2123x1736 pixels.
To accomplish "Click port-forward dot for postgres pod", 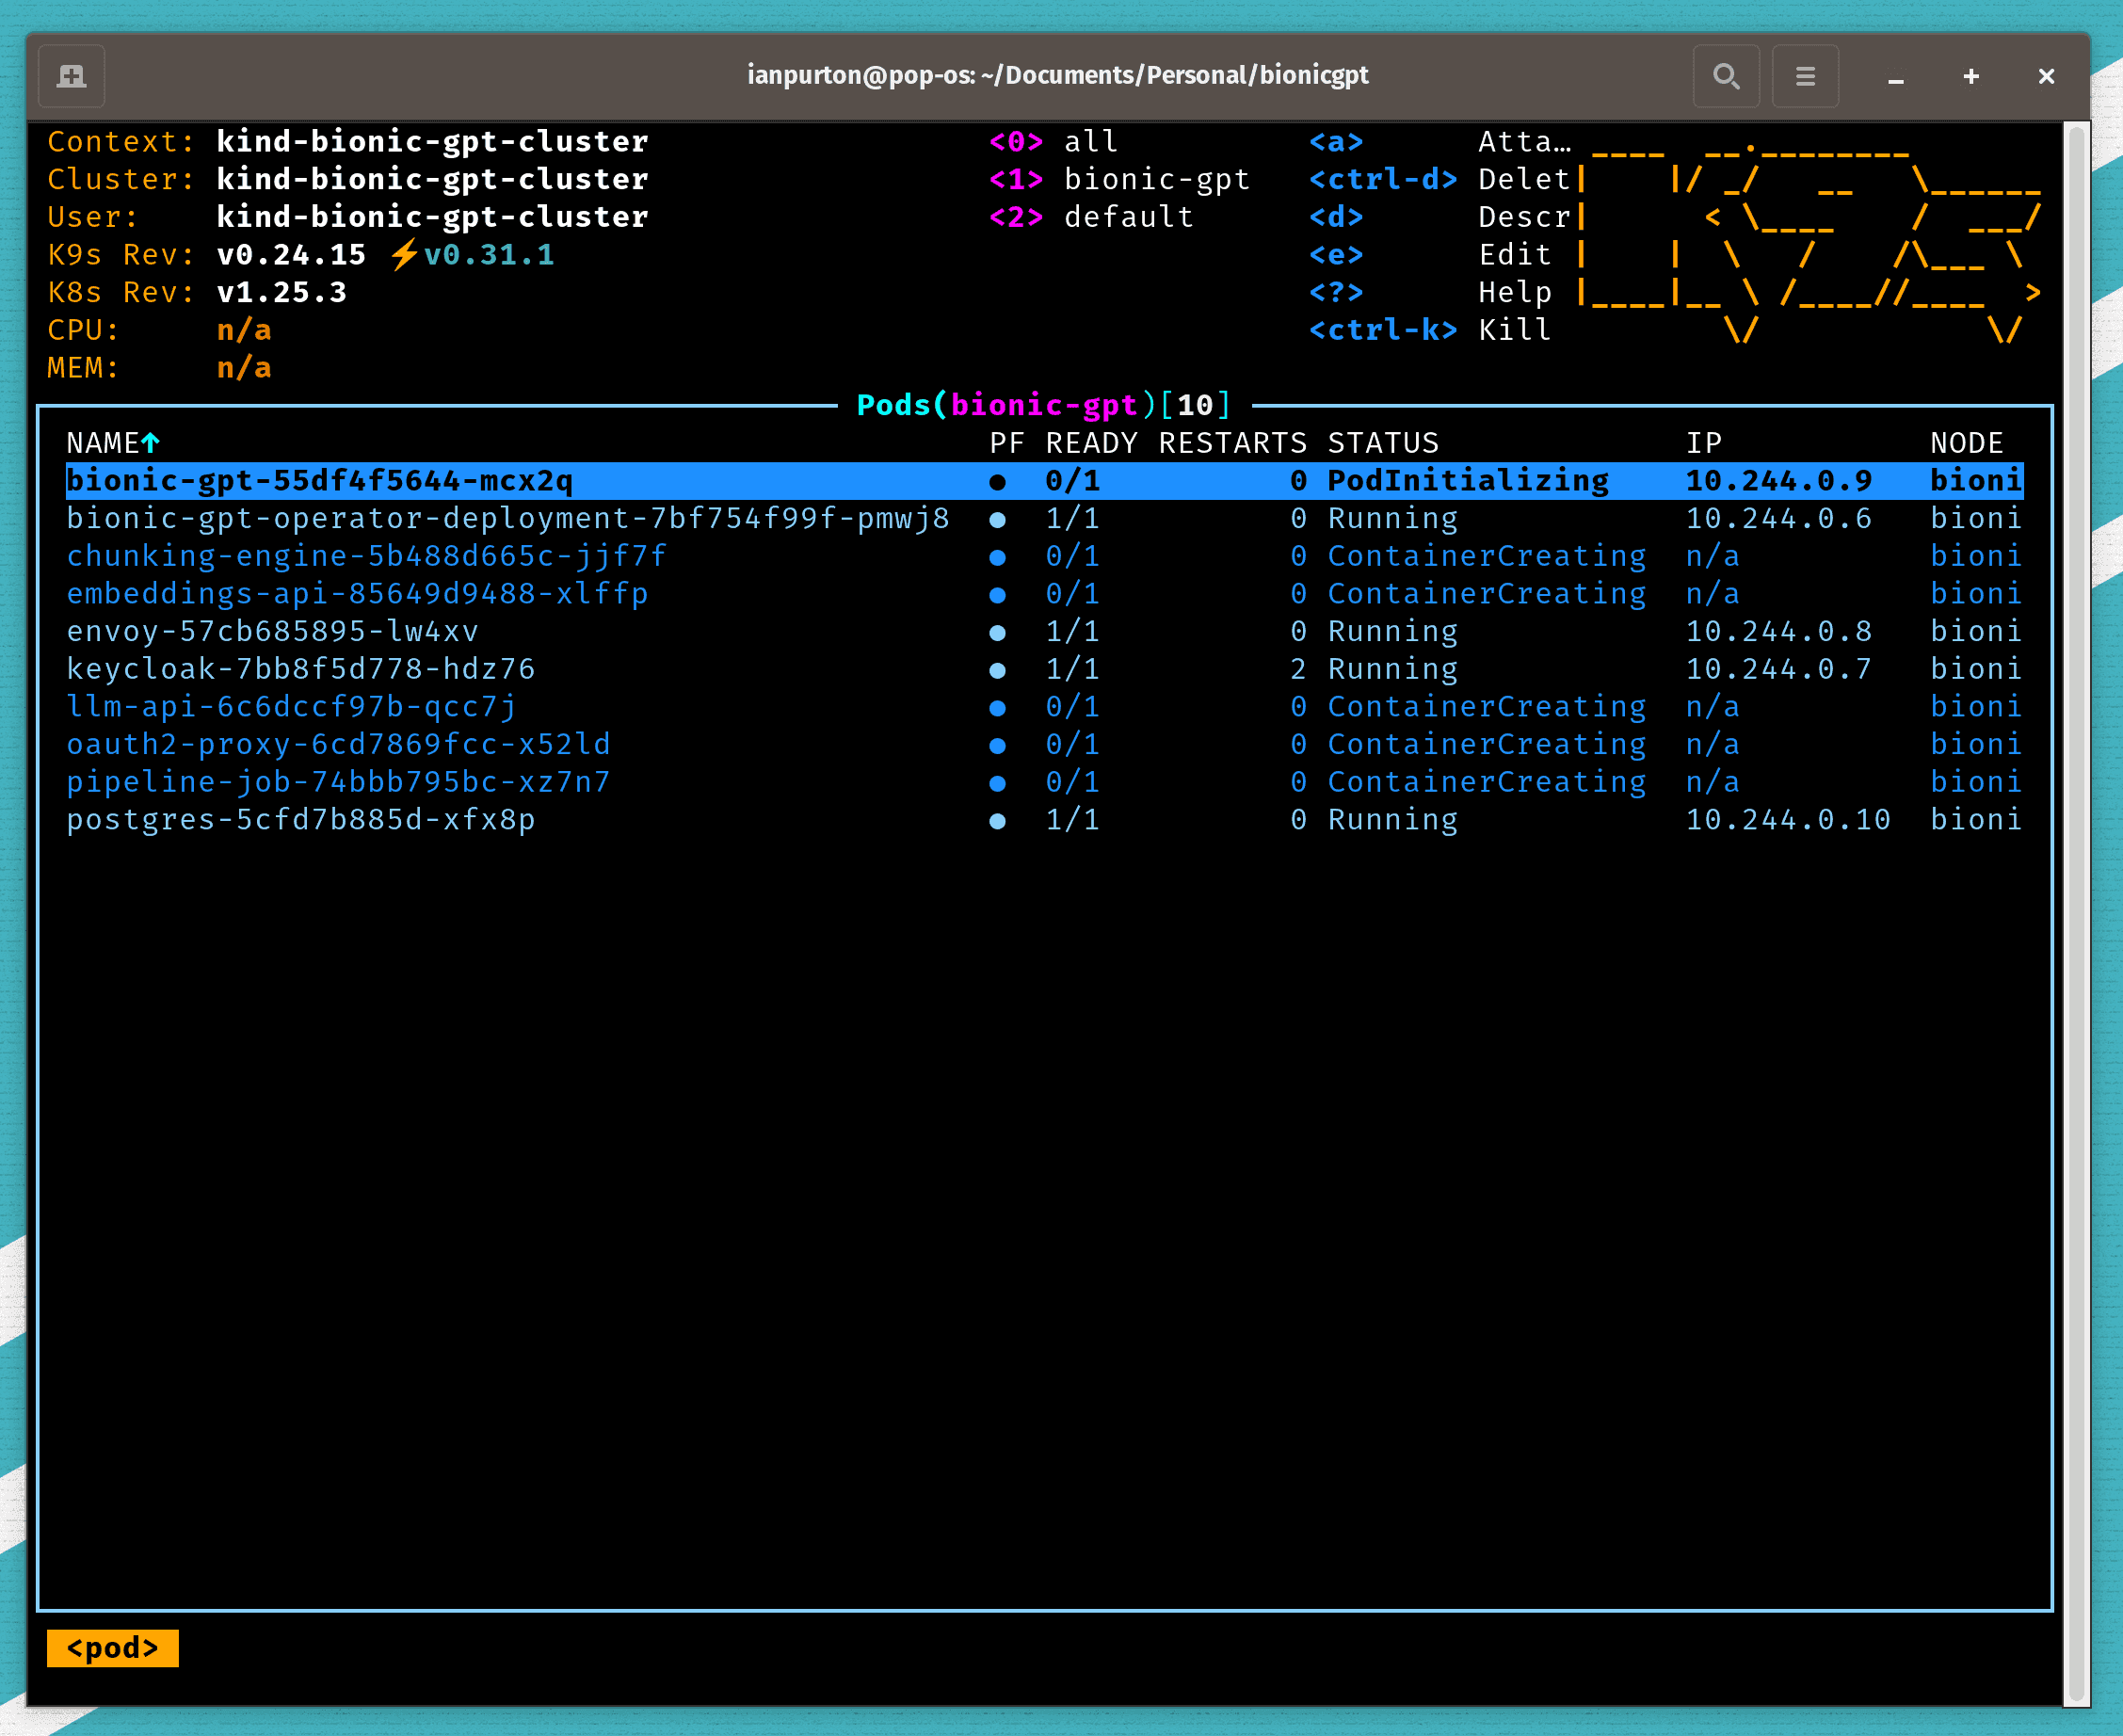I will pyautogui.click(x=997, y=821).
